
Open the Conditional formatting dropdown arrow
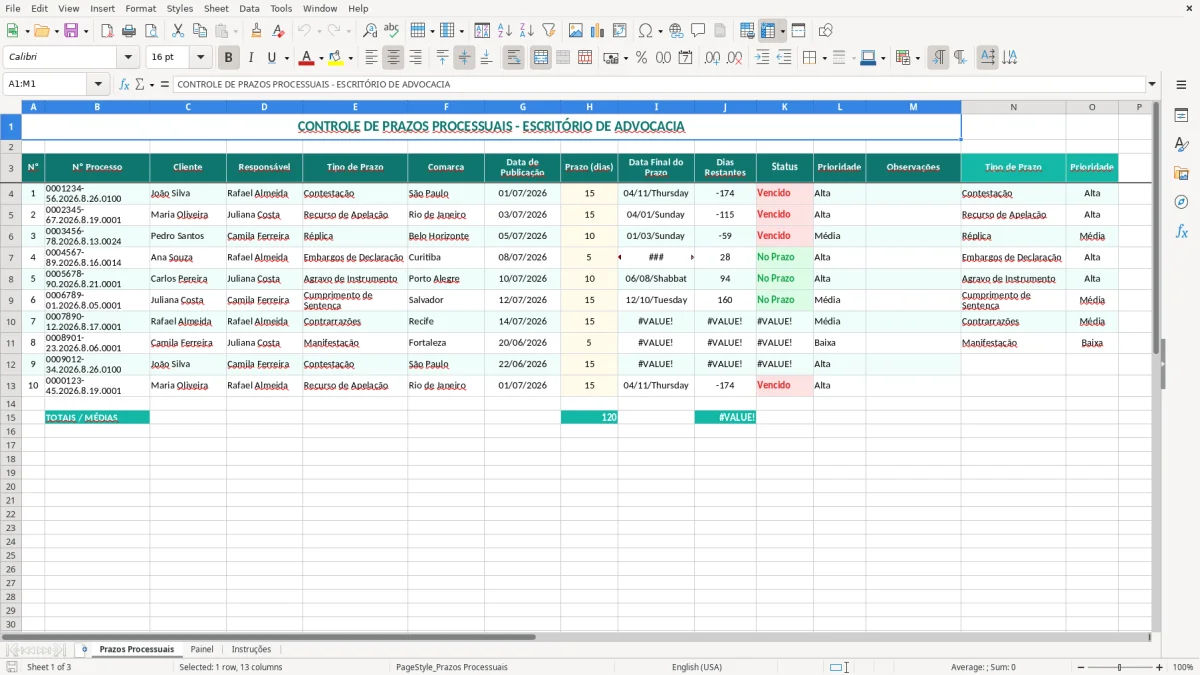pyautogui.click(x=917, y=58)
